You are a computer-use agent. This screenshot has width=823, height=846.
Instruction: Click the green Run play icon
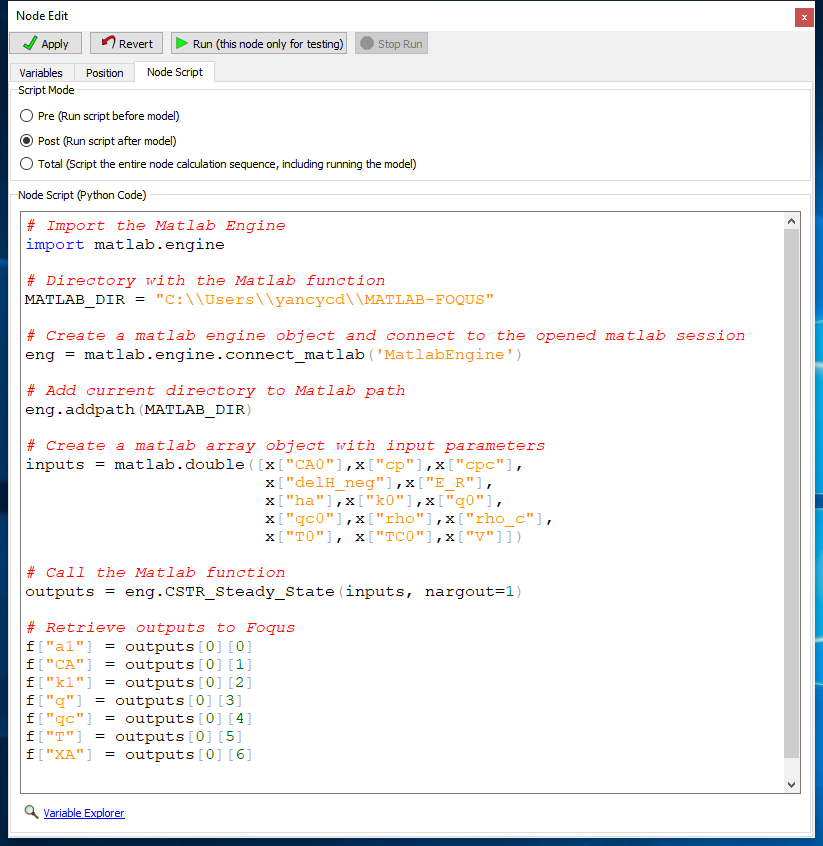click(x=182, y=43)
